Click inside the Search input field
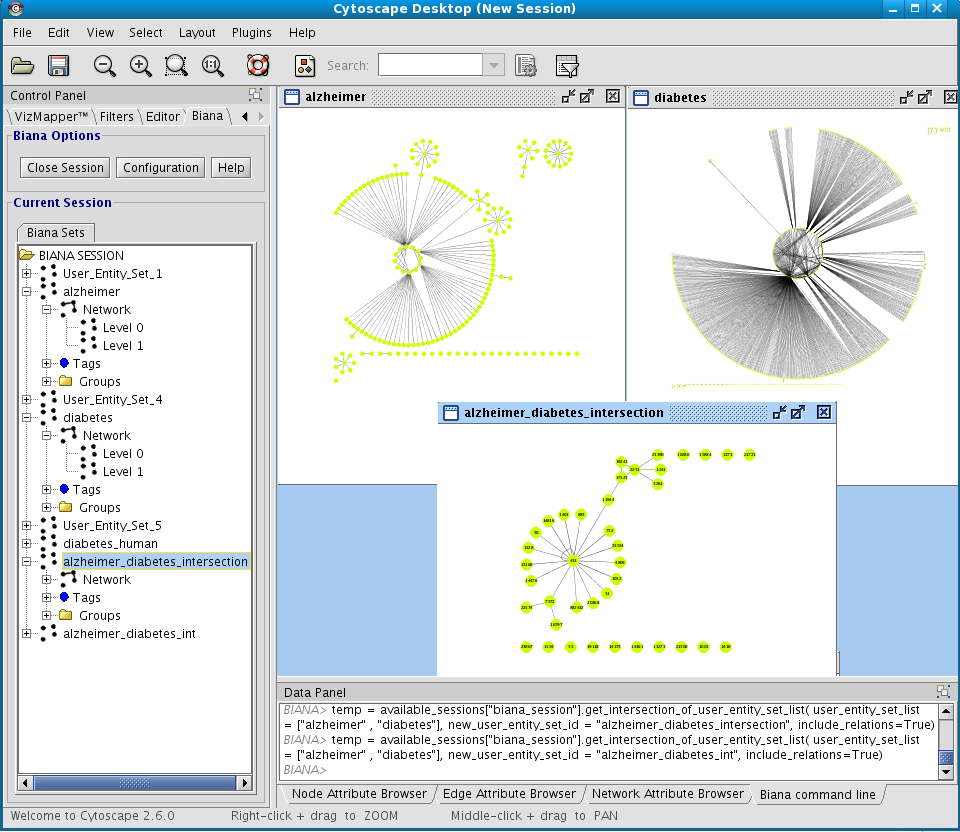Screen dimensions: 960x832 (430, 66)
